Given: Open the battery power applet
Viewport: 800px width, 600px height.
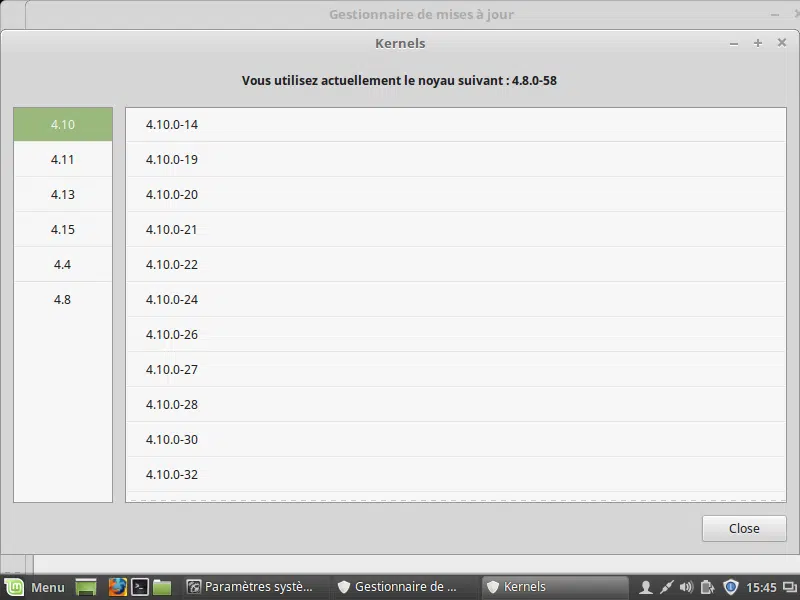Looking at the screenshot, I should (708, 588).
